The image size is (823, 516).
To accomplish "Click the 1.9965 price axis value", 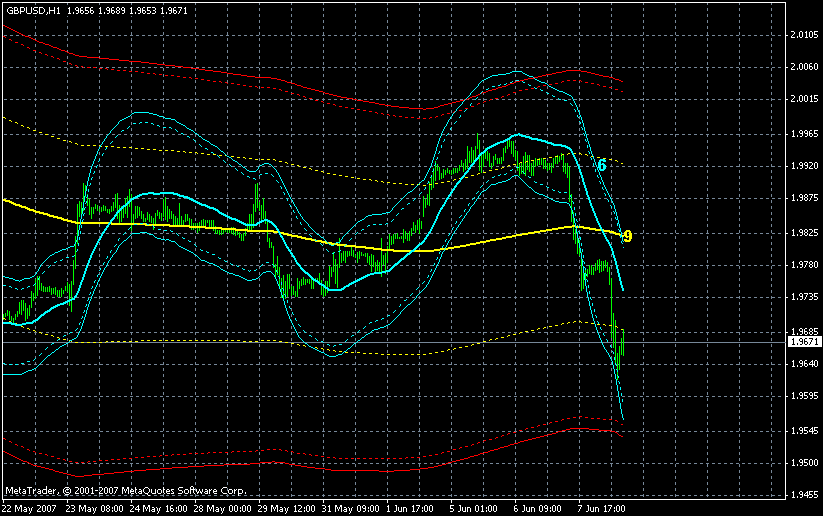I will [805, 134].
